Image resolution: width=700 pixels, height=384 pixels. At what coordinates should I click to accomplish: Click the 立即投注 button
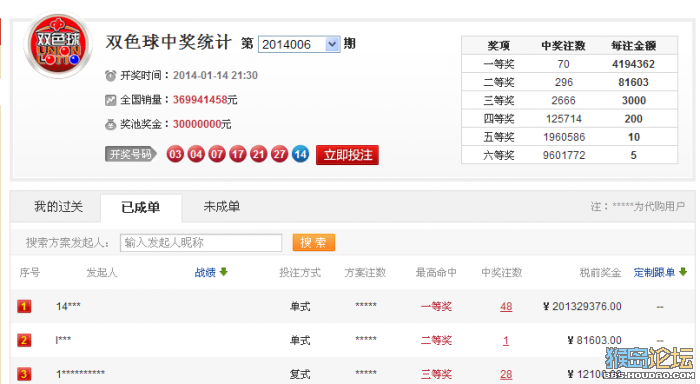coord(347,155)
